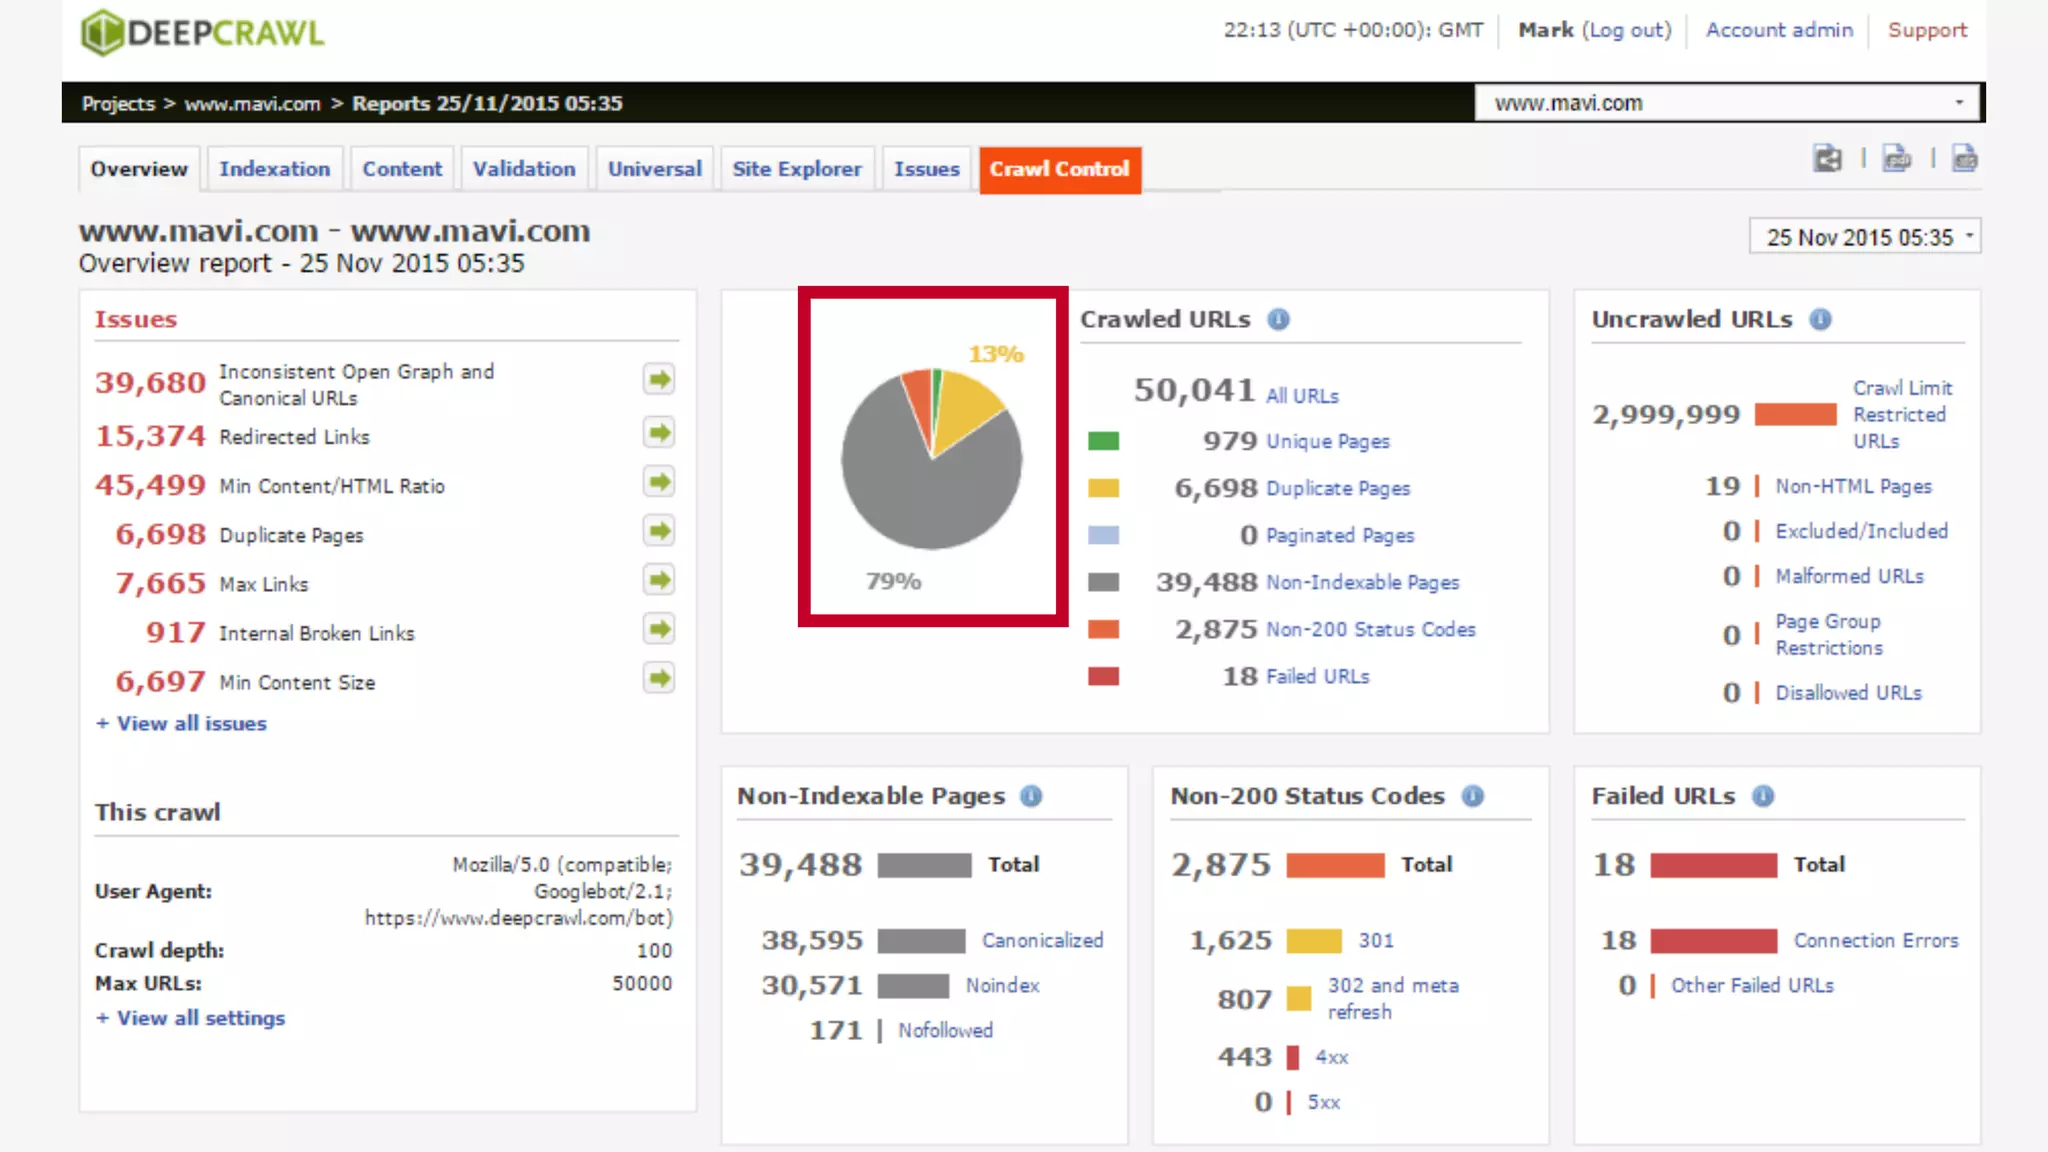
Task: Open the Duplicate Pages link in Crawled URLs
Action: [1337, 488]
